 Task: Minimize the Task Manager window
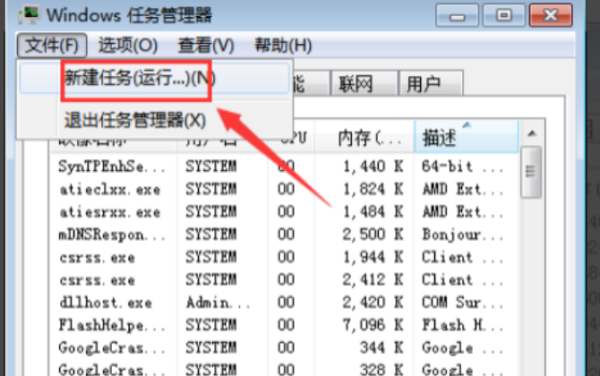[457, 16]
